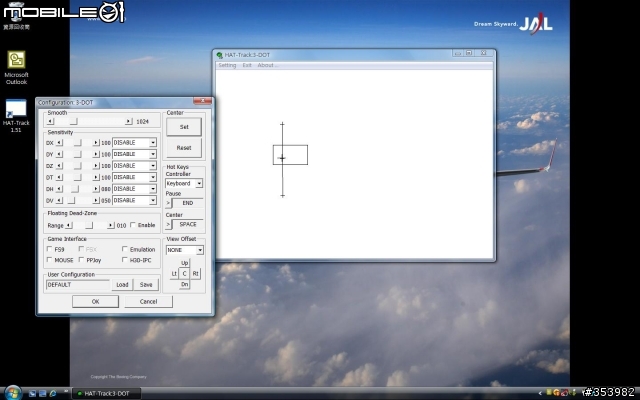640x400 pixels.
Task: Increase DX sensitivity with right arrow
Action: coord(96,142)
